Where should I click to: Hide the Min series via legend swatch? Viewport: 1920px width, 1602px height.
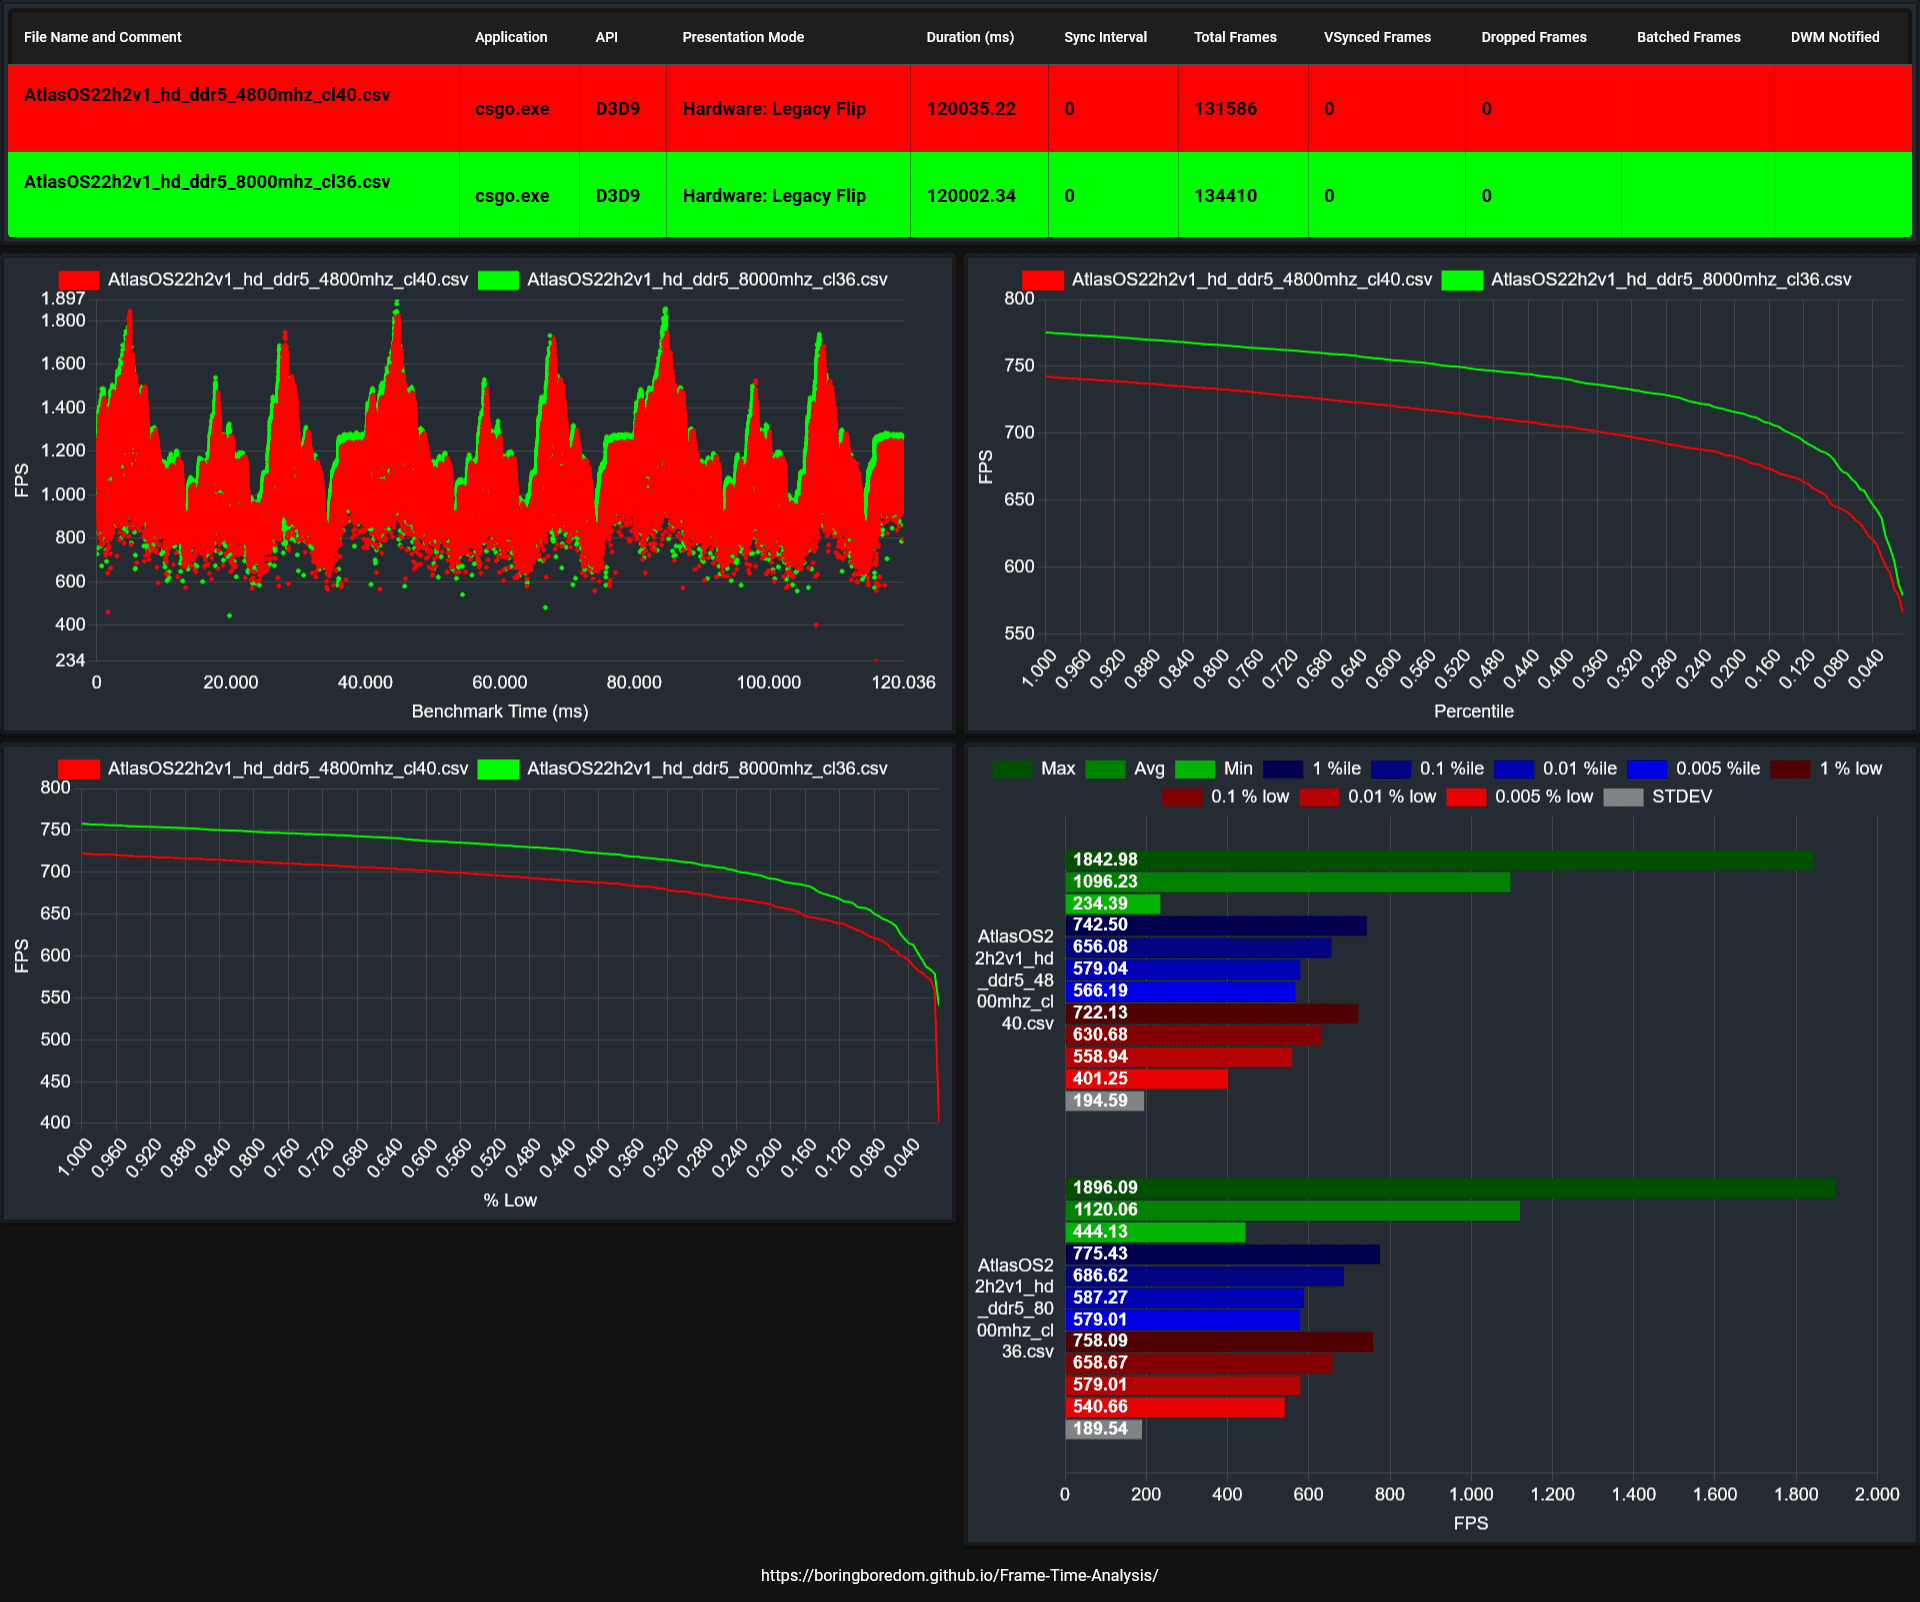(1195, 769)
